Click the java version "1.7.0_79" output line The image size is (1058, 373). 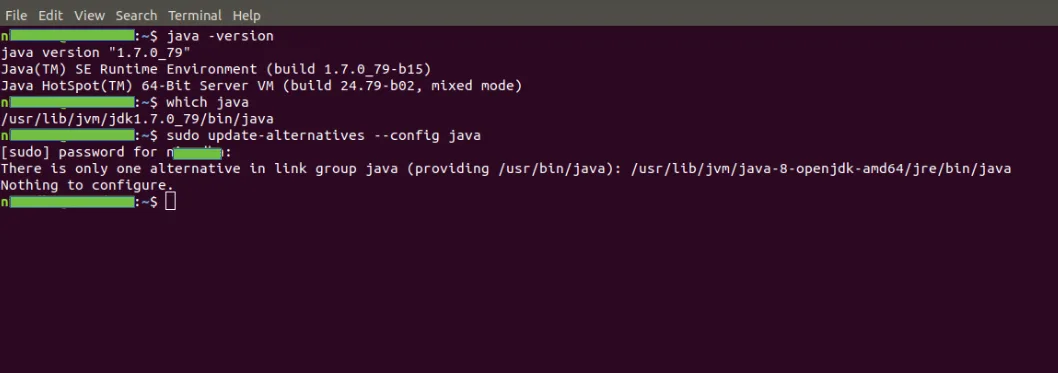pos(96,53)
